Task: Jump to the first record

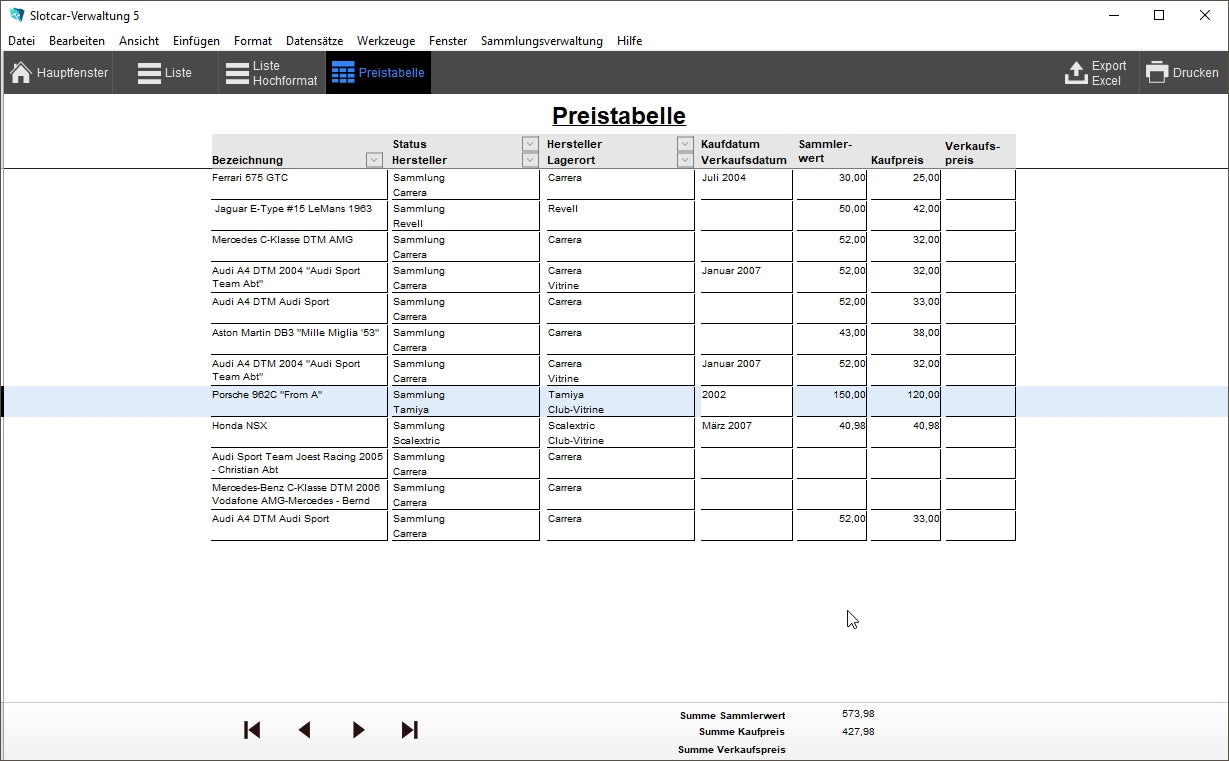Action: 252,730
